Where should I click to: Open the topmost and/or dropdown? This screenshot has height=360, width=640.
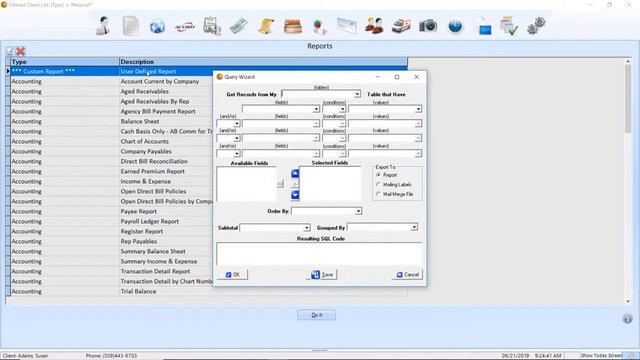pyautogui.click(x=237, y=124)
